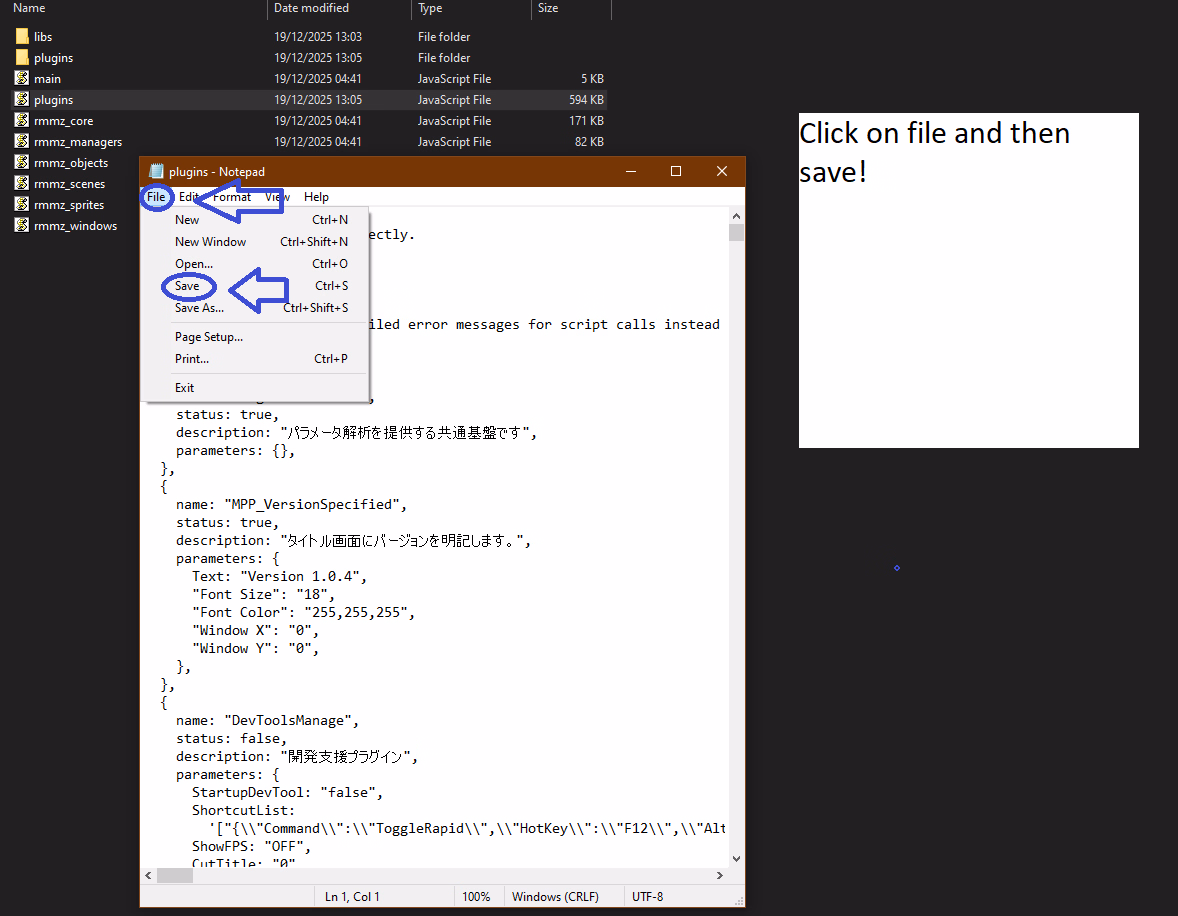Select New Window menu entry

210,242
